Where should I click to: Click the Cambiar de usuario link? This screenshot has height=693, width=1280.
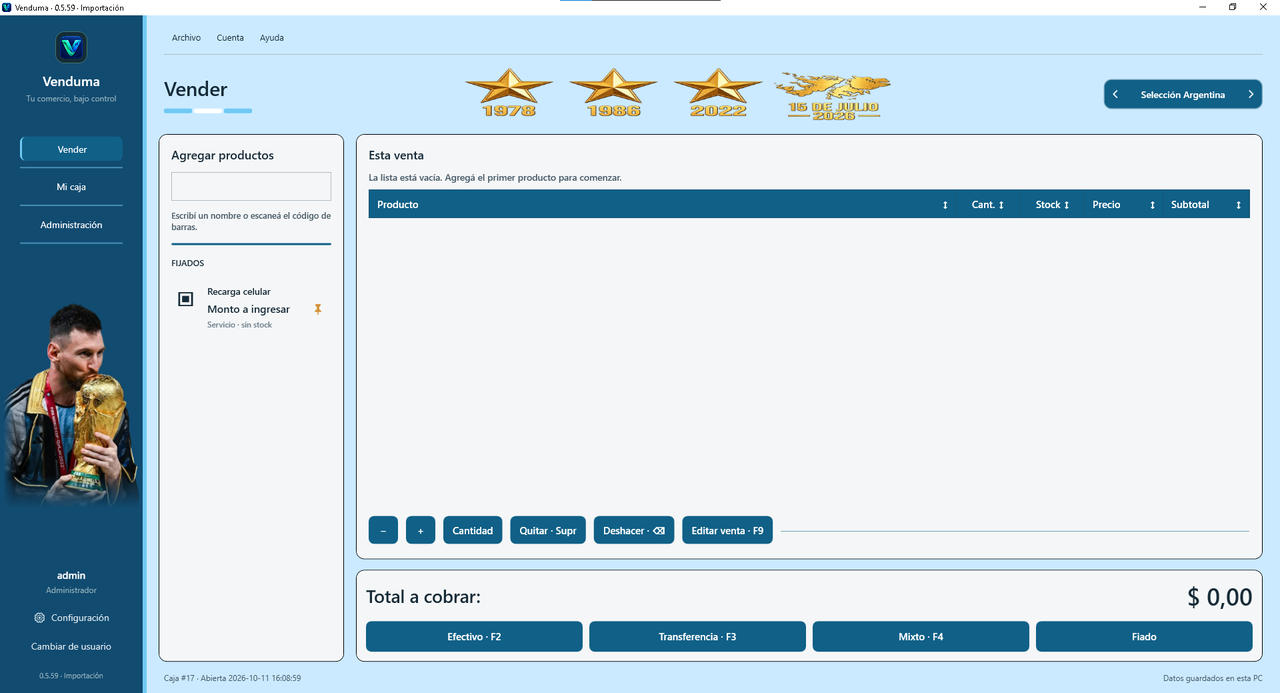tap(71, 647)
